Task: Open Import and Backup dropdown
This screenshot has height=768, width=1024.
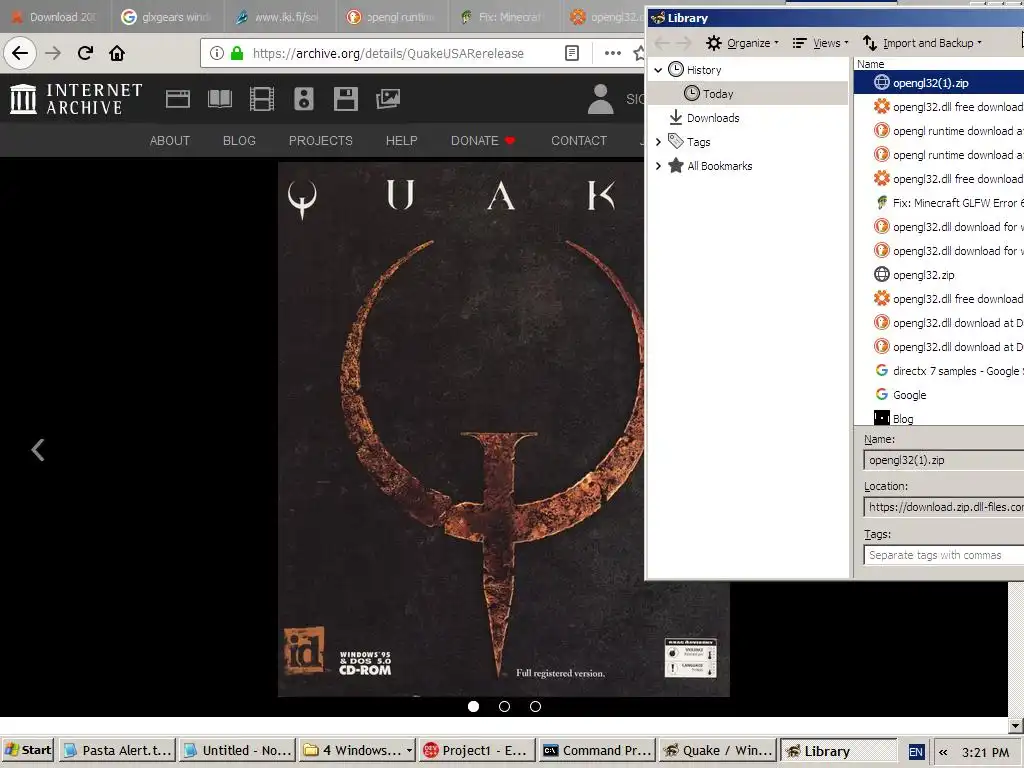Action: coord(922,43)
